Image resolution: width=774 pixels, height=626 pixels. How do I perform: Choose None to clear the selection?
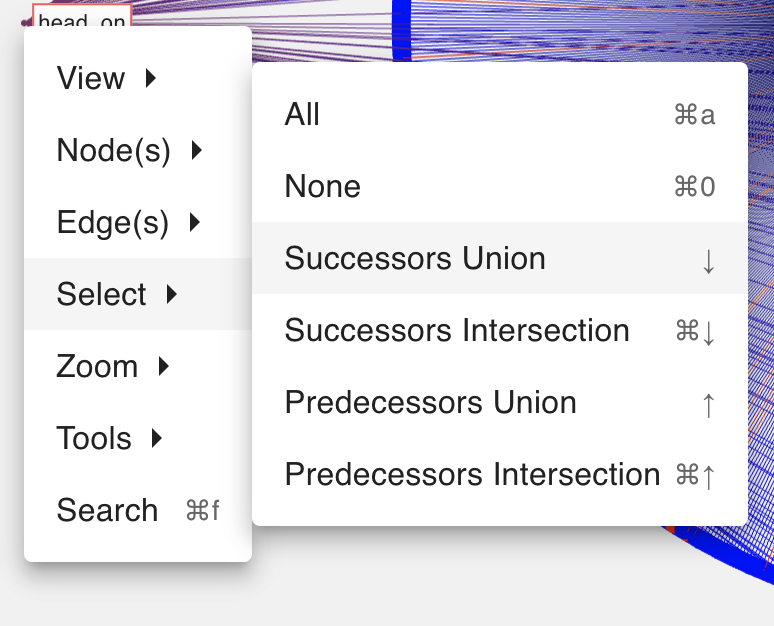[x=322, y=187]
